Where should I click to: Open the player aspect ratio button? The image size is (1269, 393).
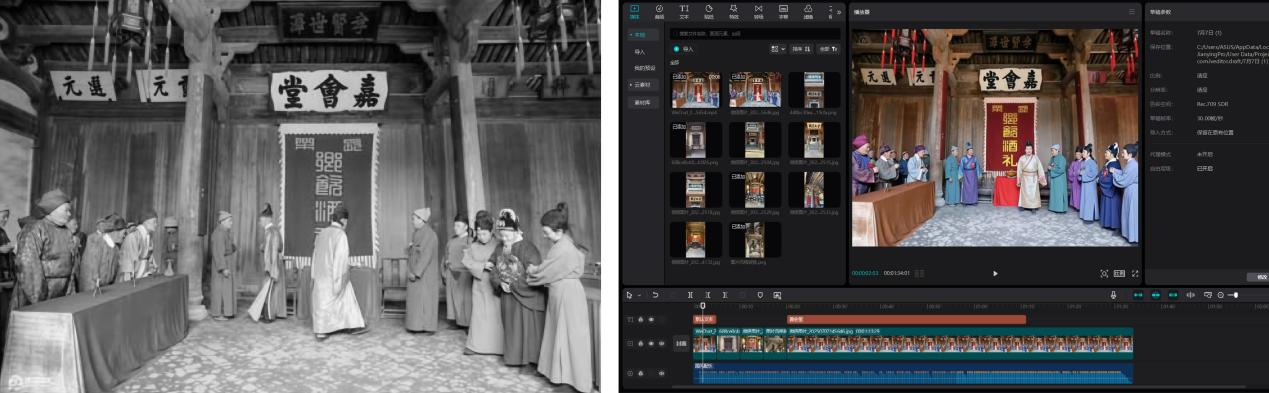tap(1119, 273)
